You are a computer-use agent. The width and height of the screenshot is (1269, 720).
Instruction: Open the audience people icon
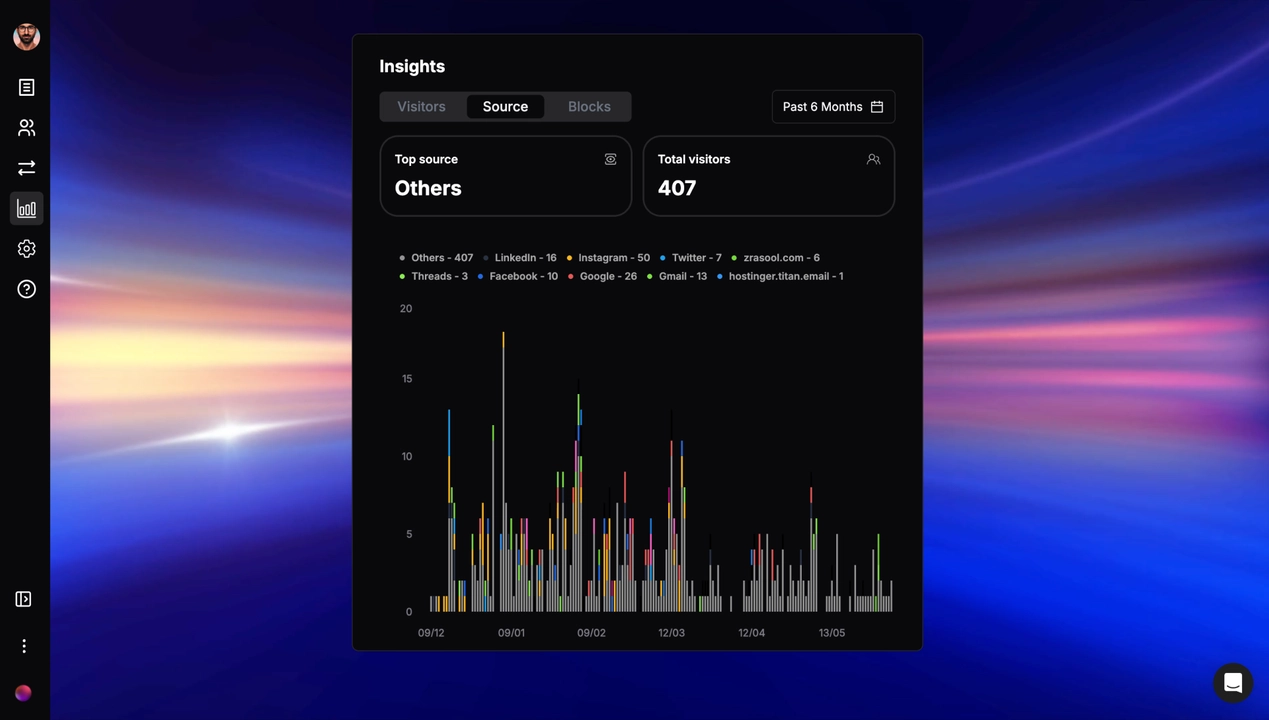(26, 128)
